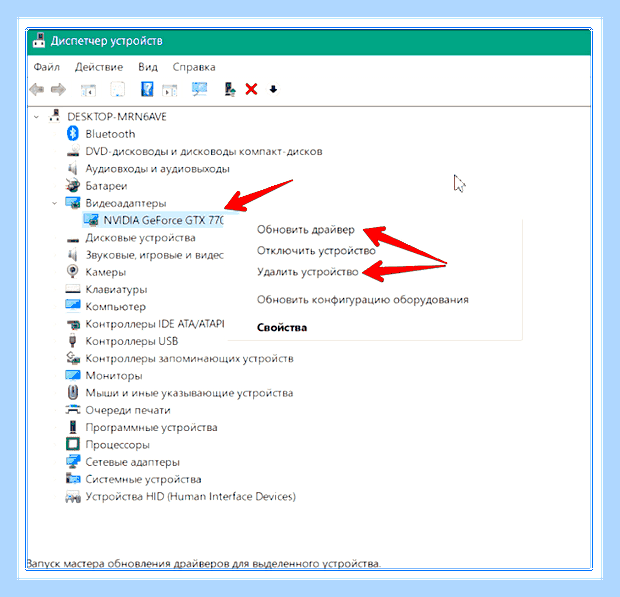Screen dimensions: 620x597
Task: Select Аудиовходы и аудиовыходы row
Action: point(157,169)
